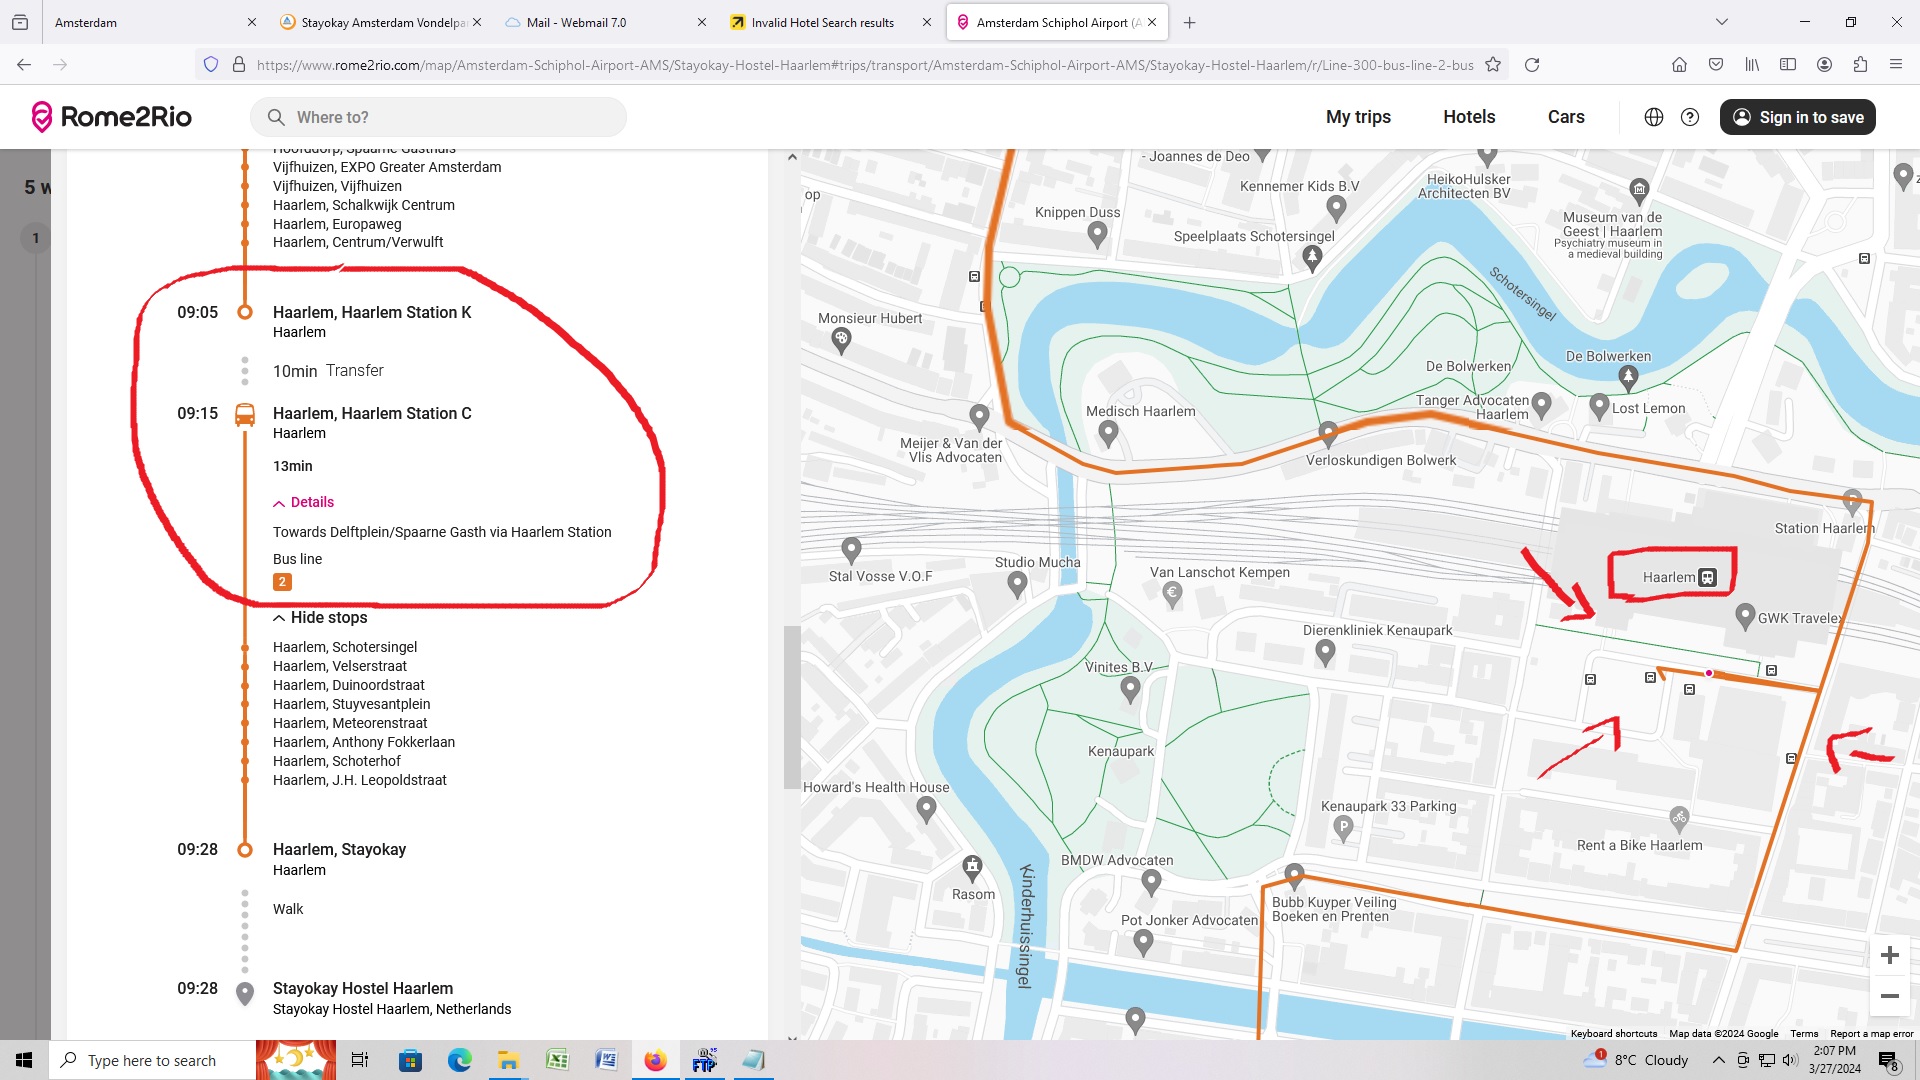Open Cars menu

pos(1566,117)
